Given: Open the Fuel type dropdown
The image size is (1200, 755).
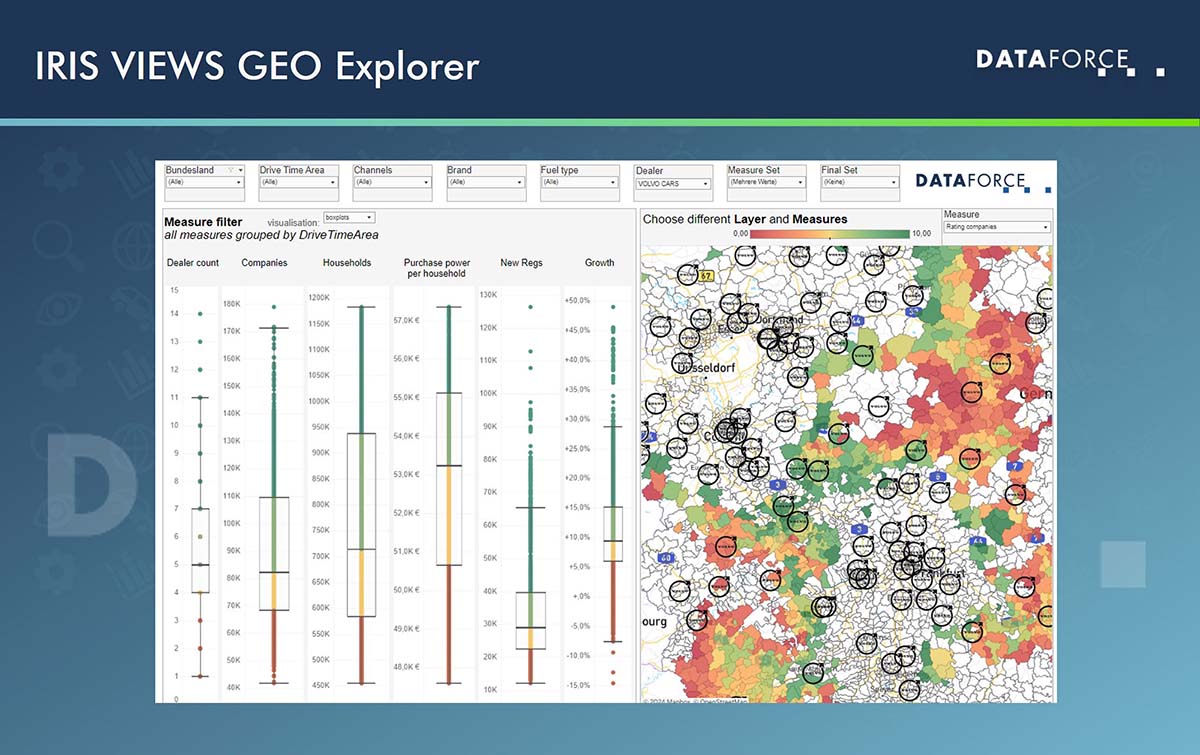Looking at the screenshot, I should point(580,183).
